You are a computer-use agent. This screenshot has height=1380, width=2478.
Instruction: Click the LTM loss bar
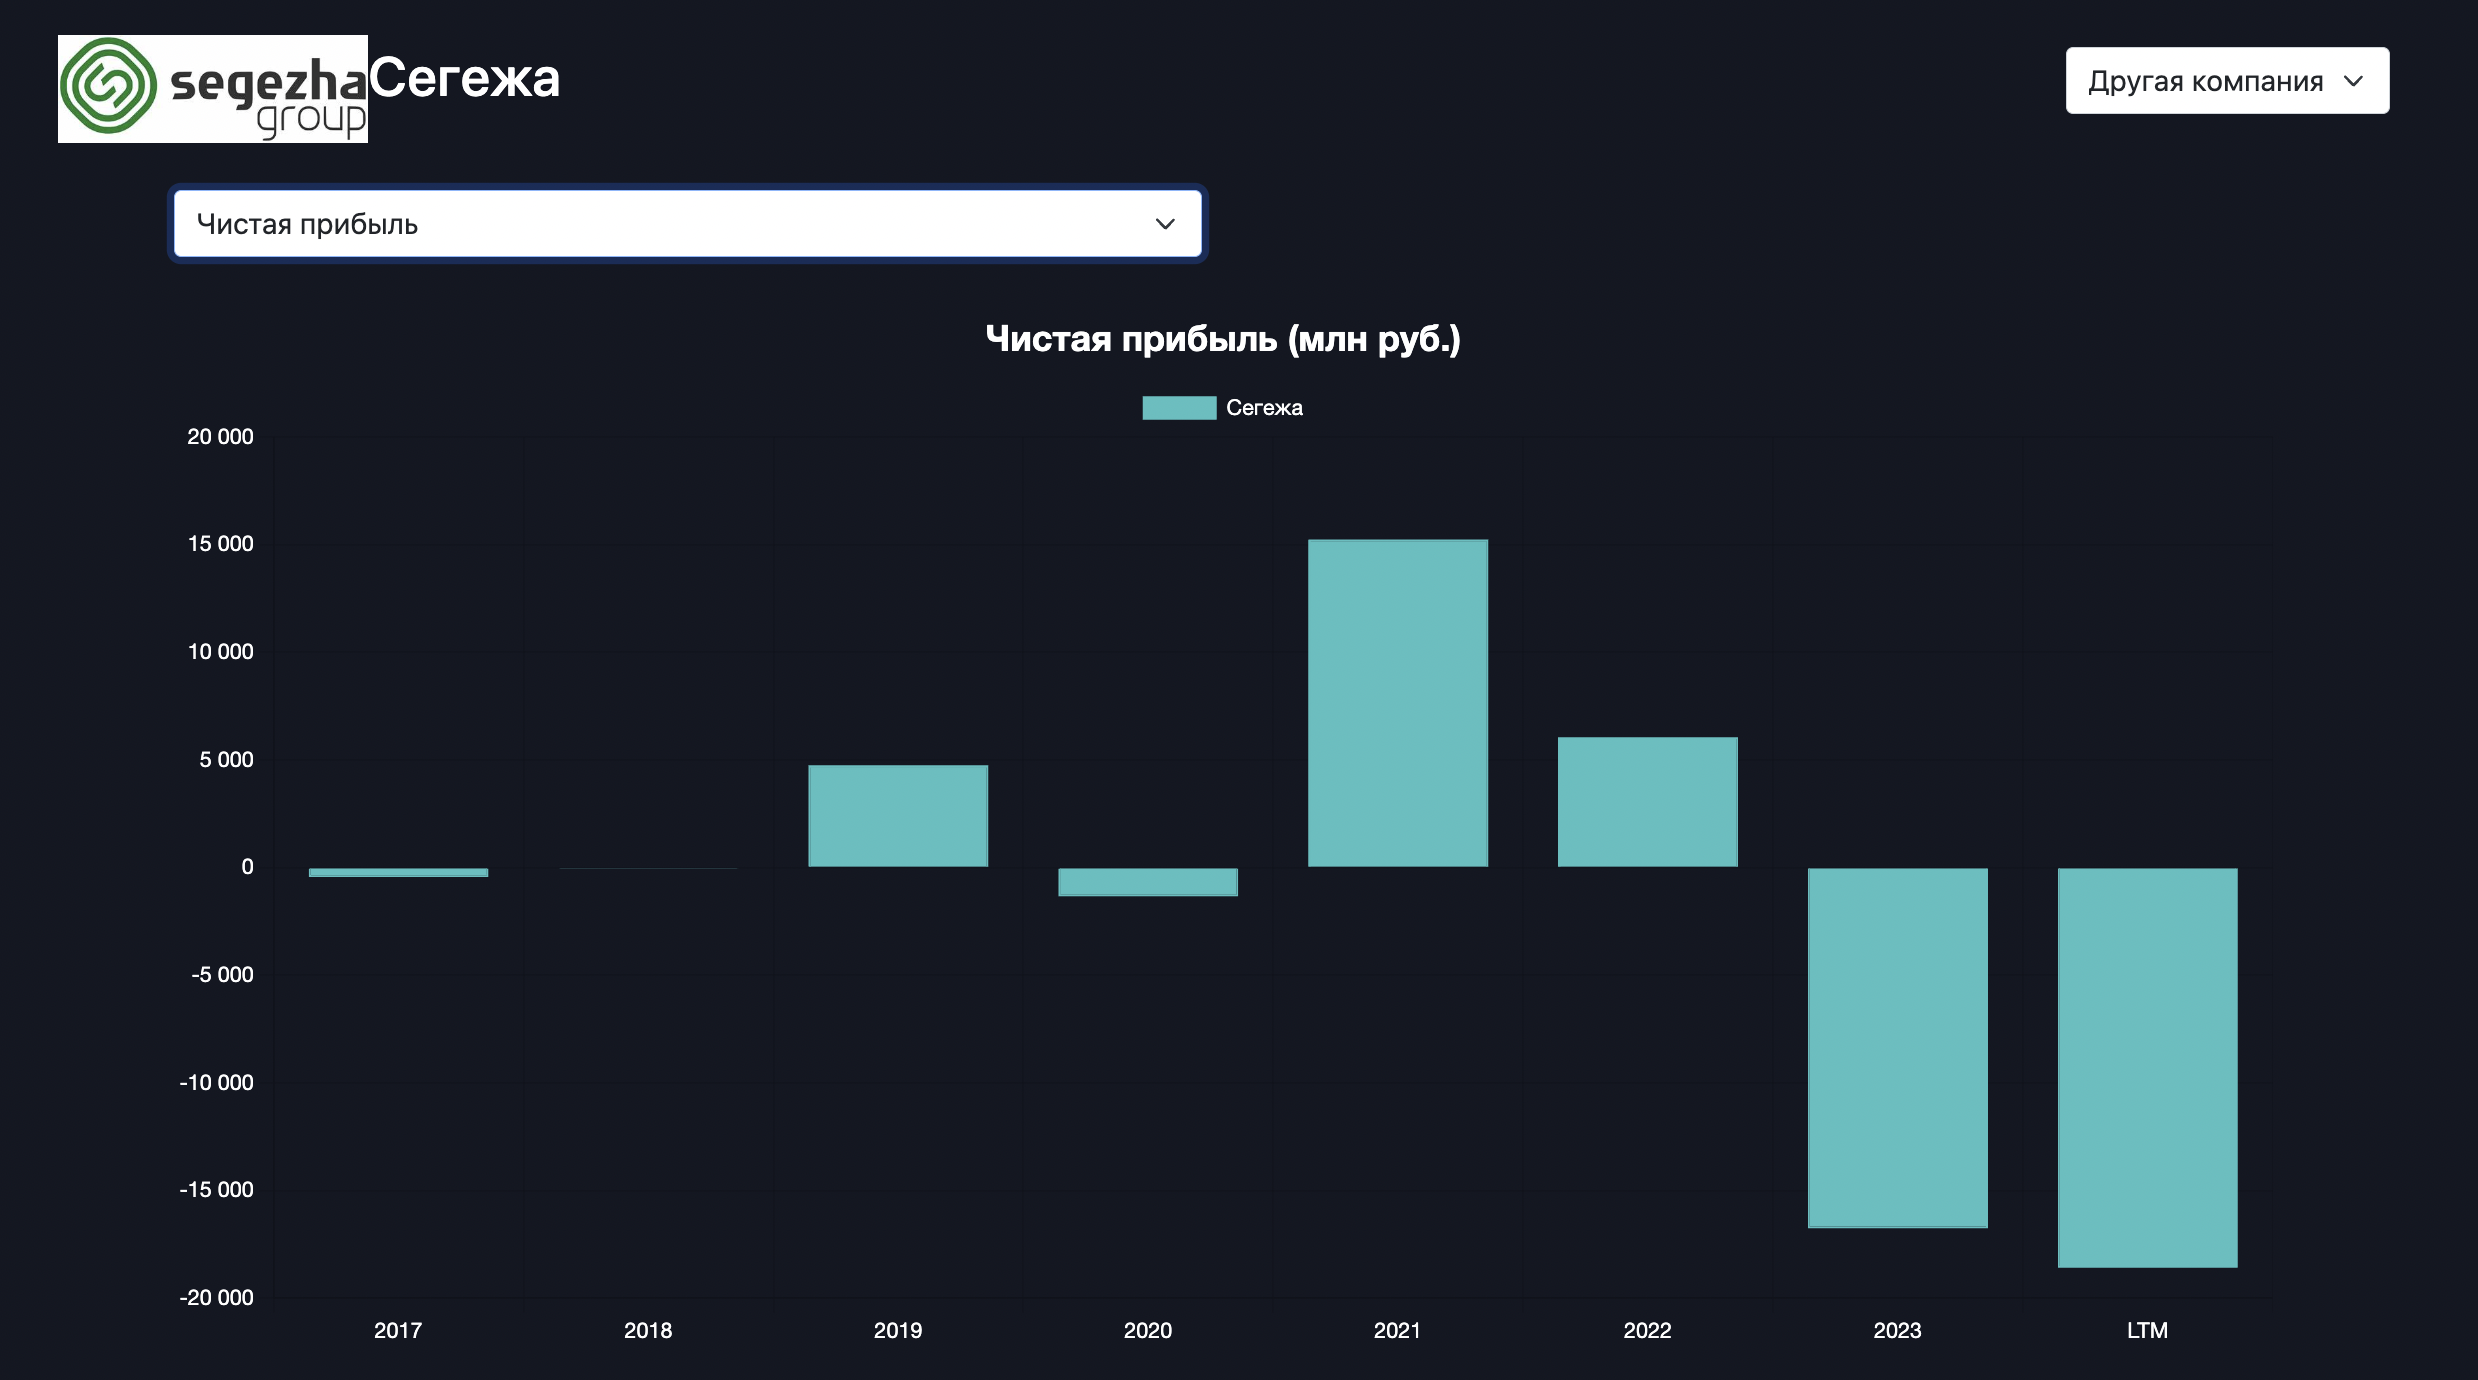point(2148,1067)
